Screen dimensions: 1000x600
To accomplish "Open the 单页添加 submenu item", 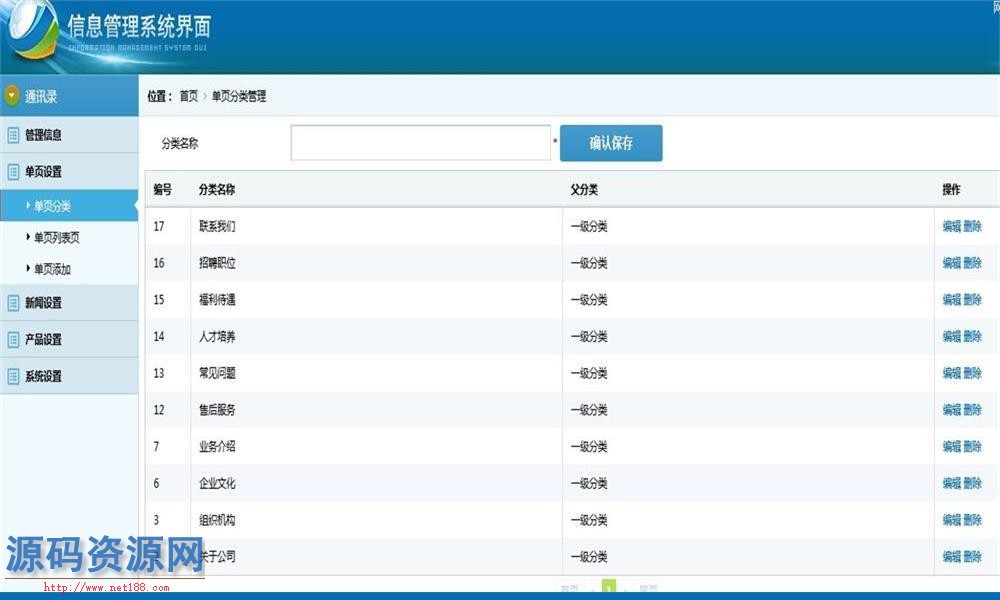I will [x=52, y=269].
